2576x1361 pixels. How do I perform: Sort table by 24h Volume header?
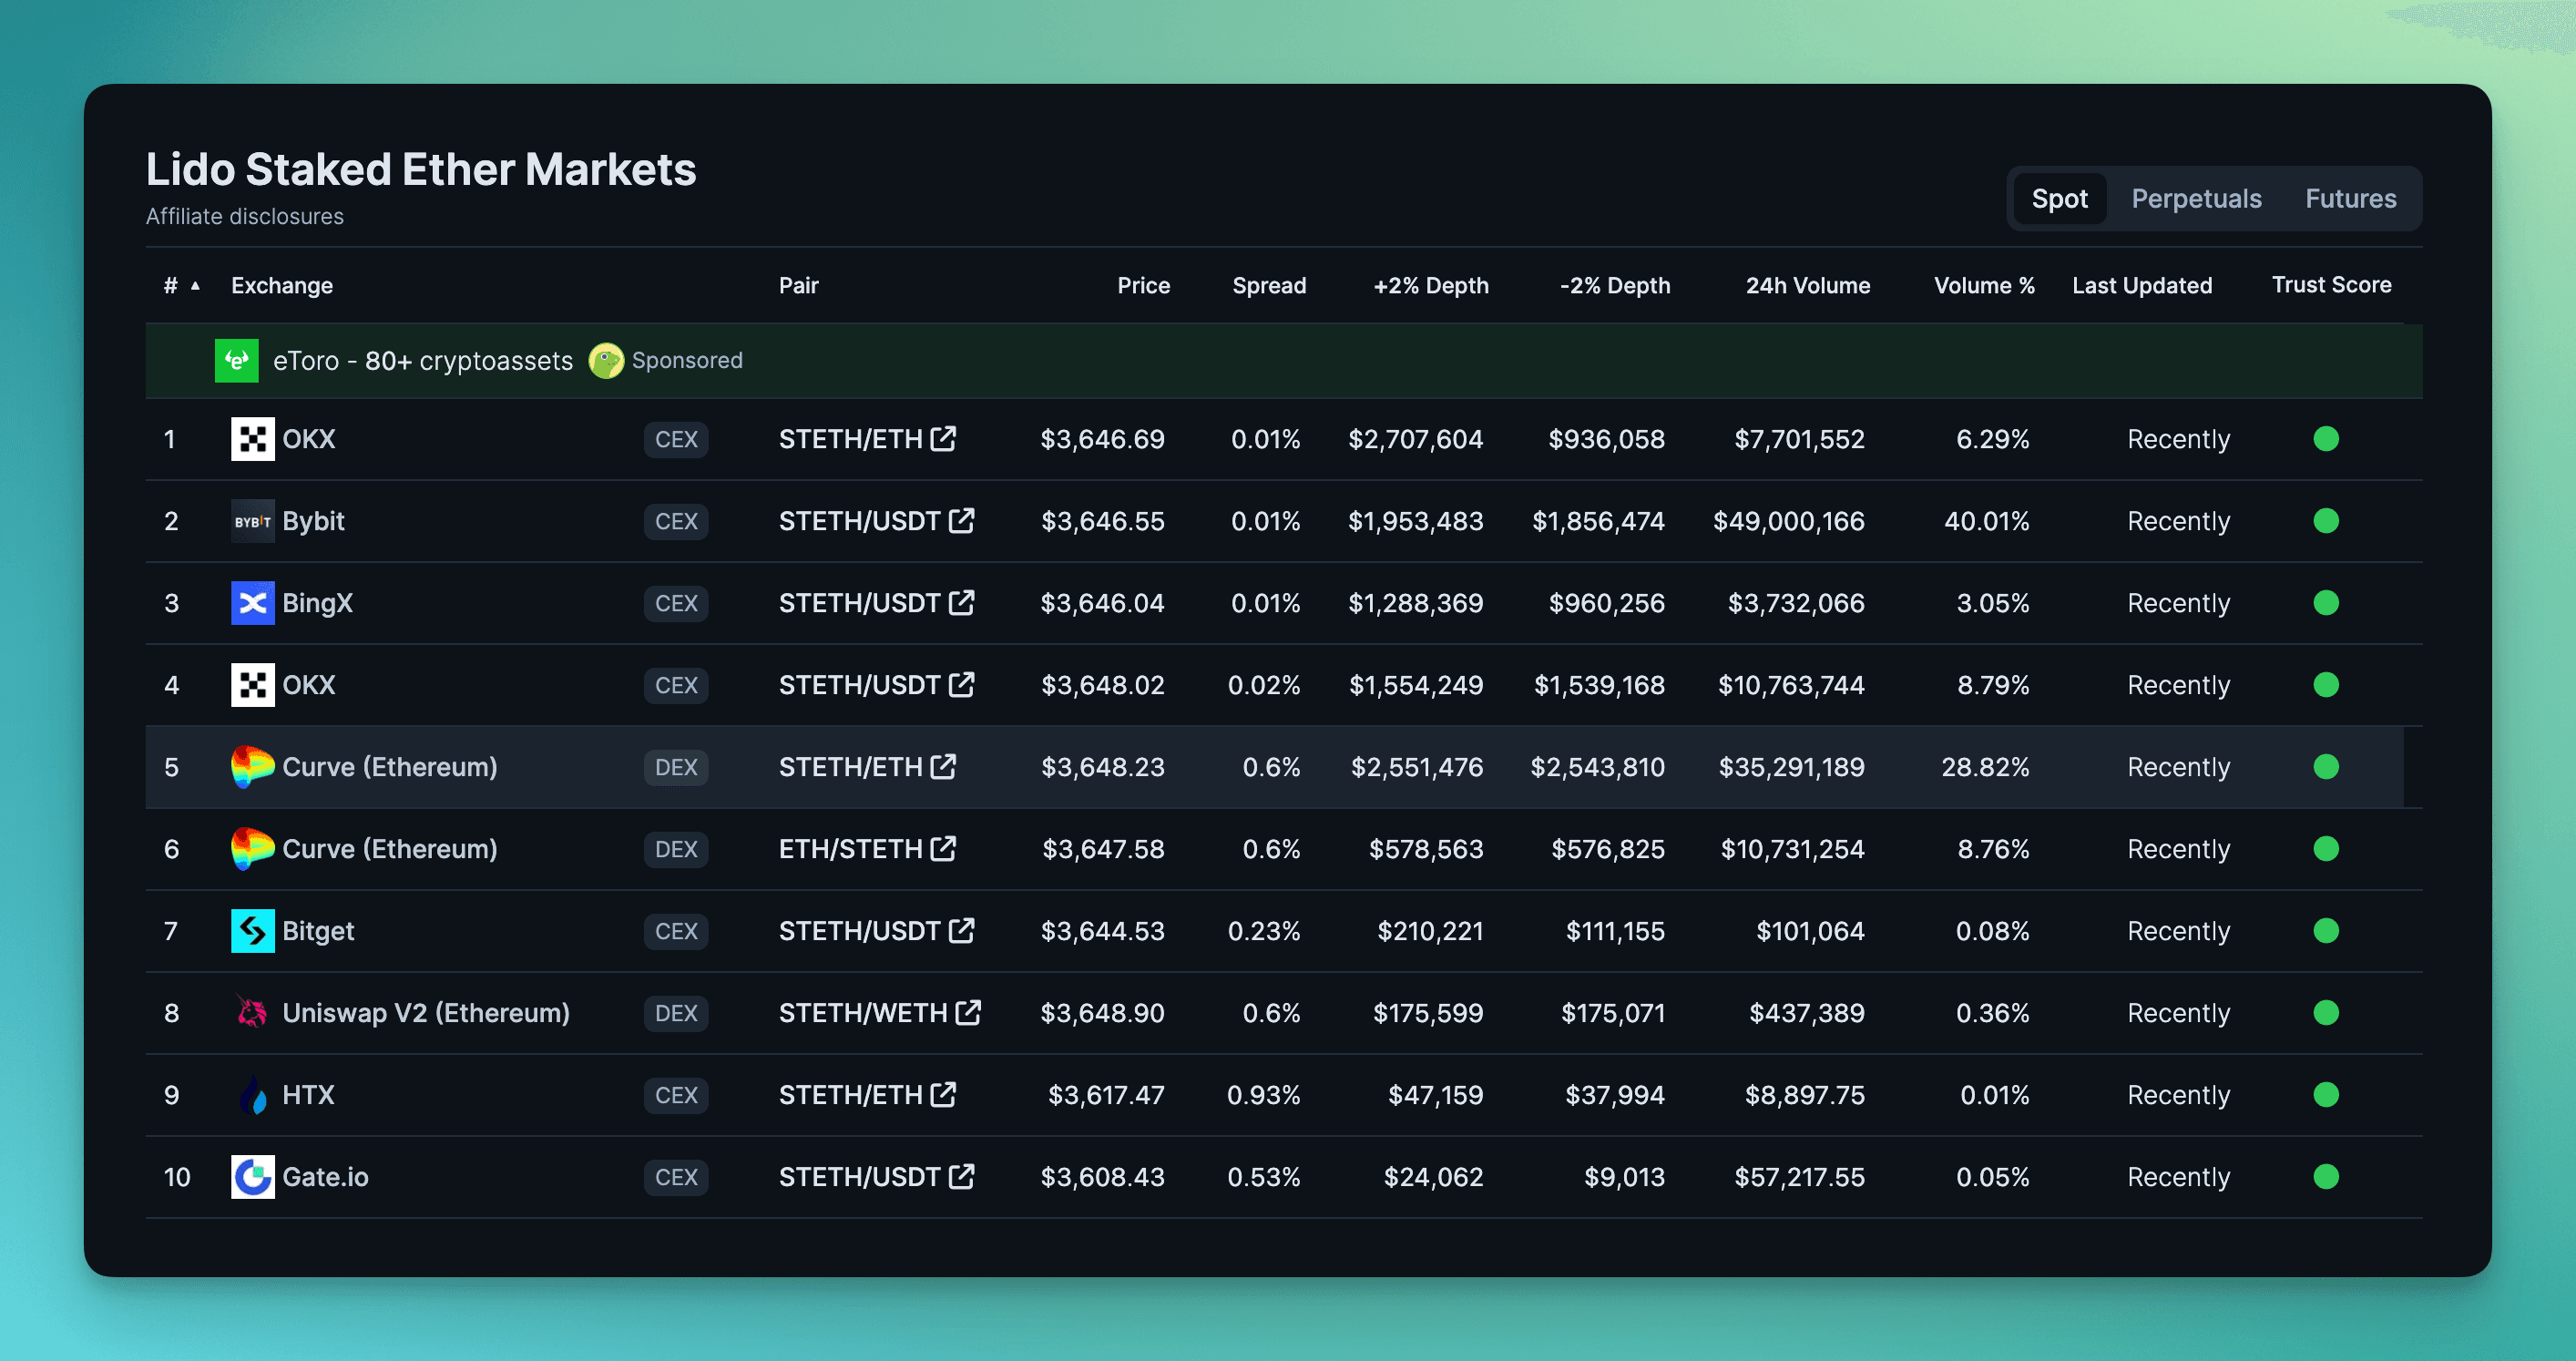[x=1808, y=285]
